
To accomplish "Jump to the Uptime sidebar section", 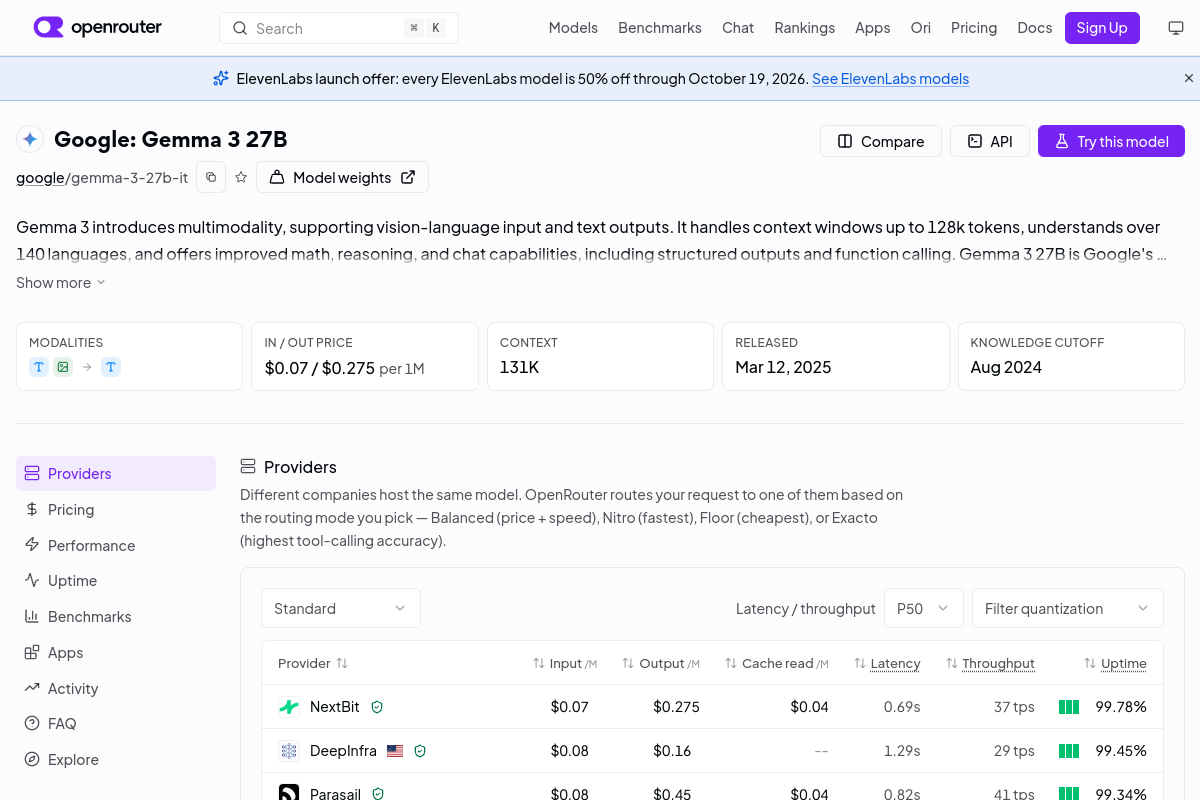I will [x=116, y=581].
